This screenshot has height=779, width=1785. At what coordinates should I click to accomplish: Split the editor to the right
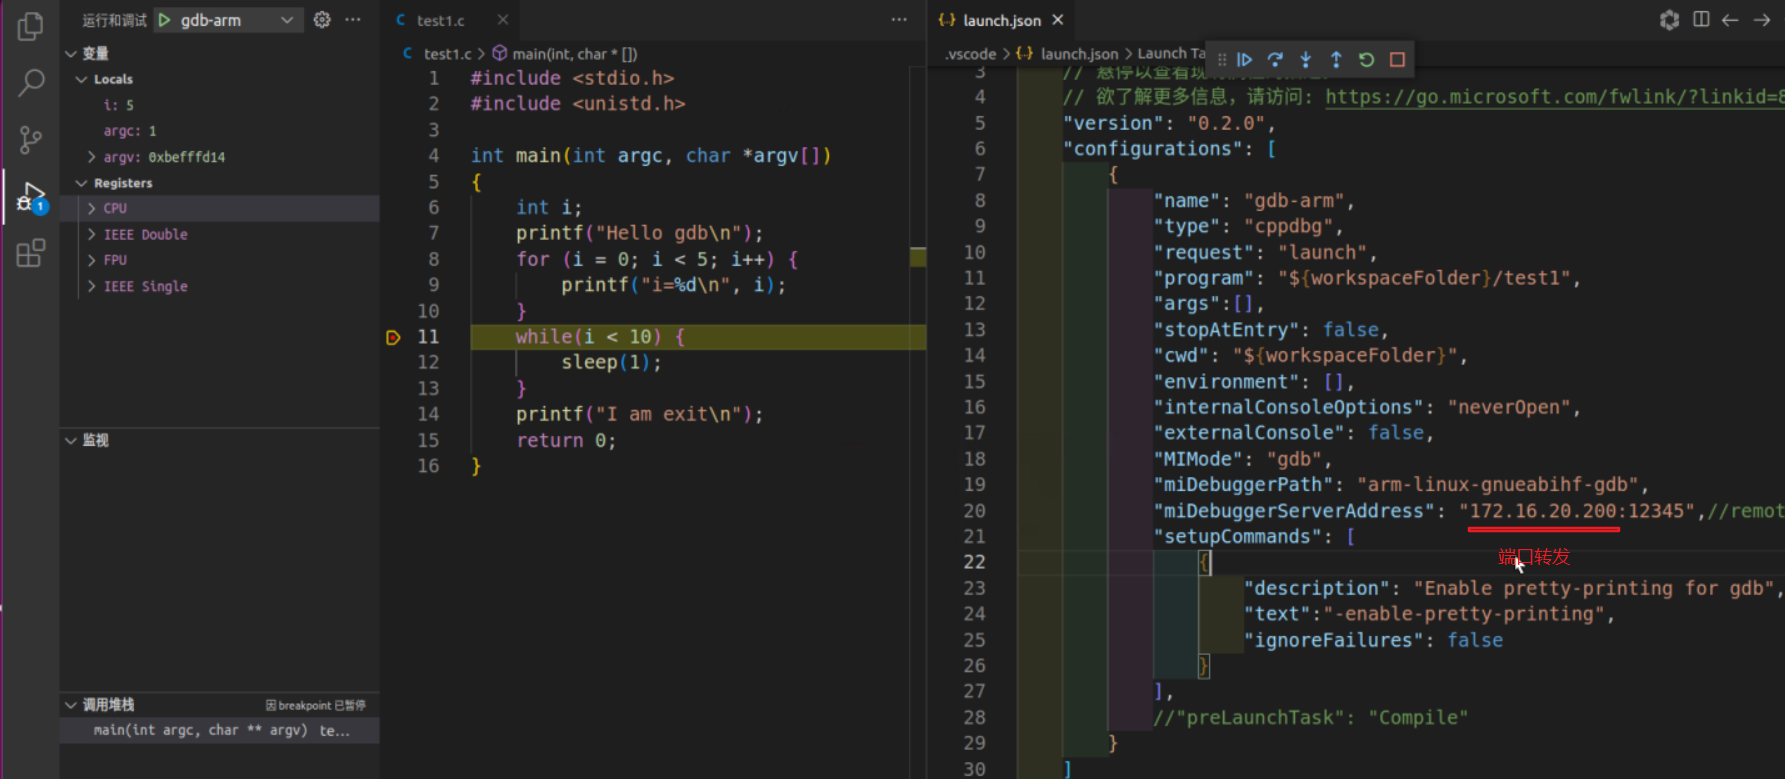tap(1701, 20)
